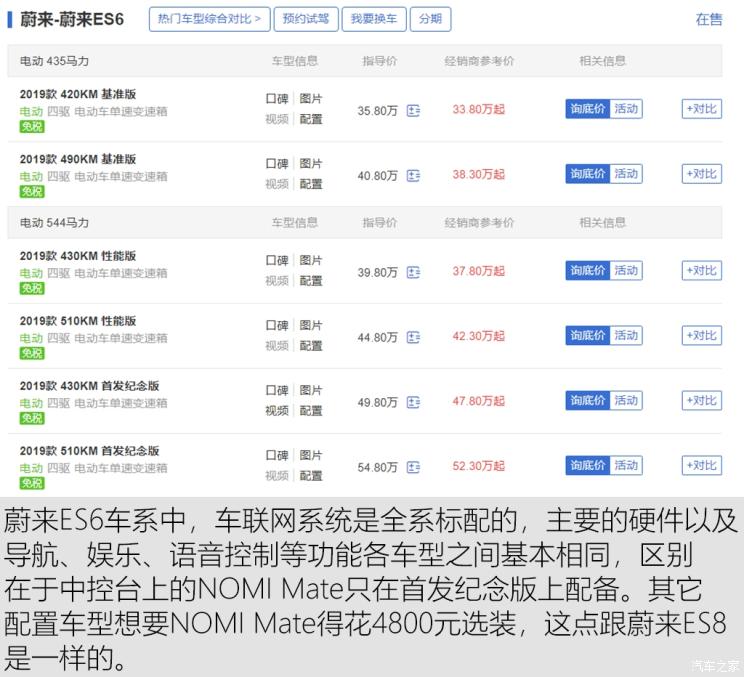Add 2019款 430KM 性能版 to 对比
Image resolution: width=744 pixels, height=677 pixels.
[701, 271]
